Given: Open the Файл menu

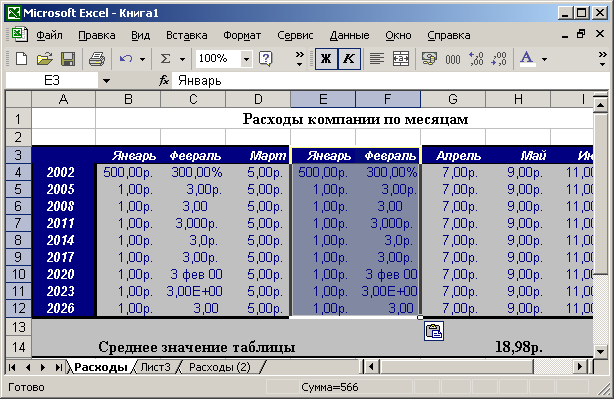Looking at the screenshot, I should 49,35.
